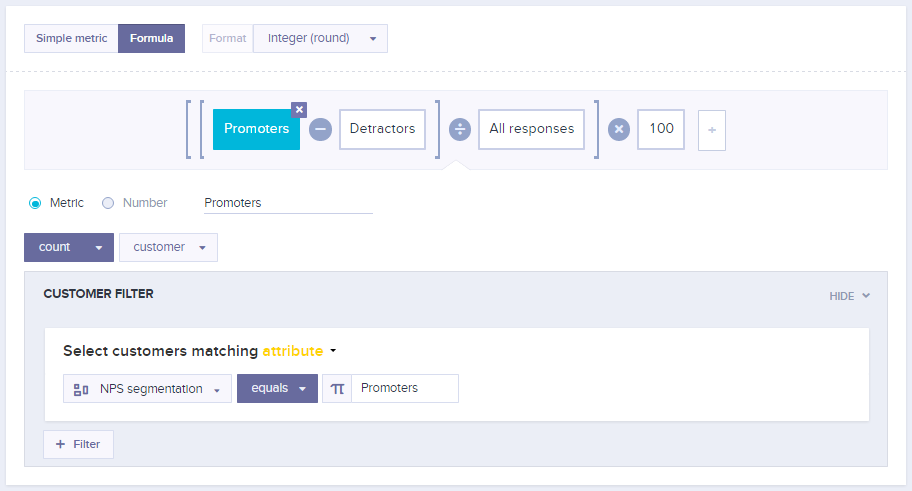Click the minus operator icon
Image resolution: width=912 pixels, height=491 pixels.
[320, 130]
